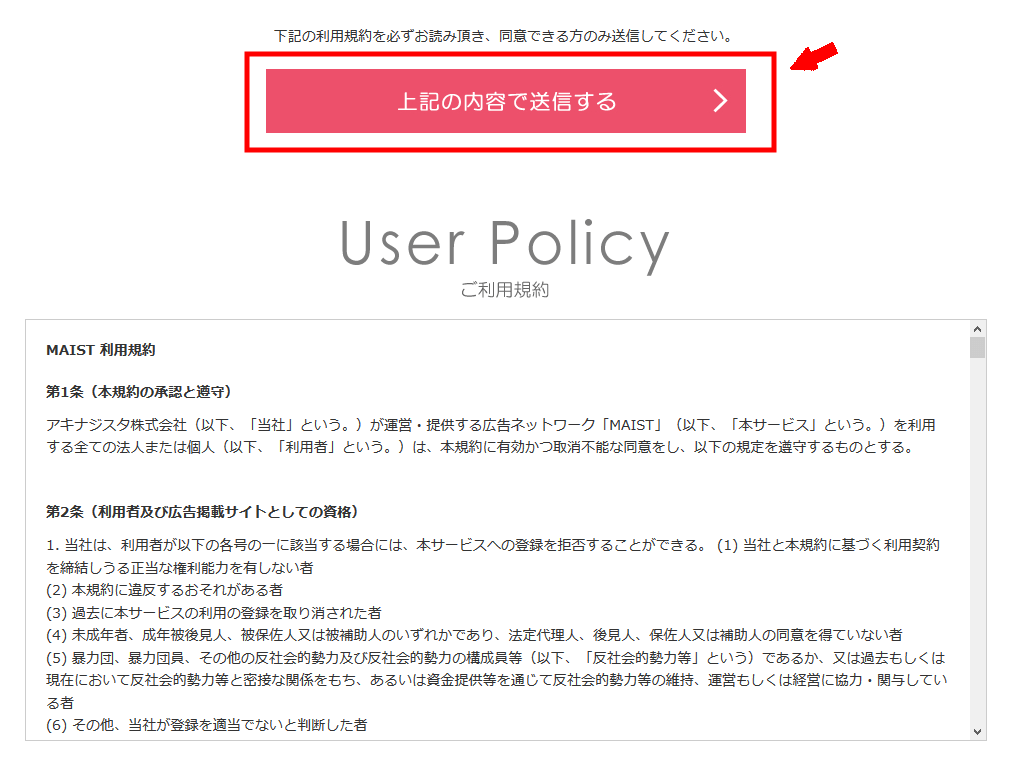Click the line (2) 本規約に違反するおそれがある者

point(165,590)
